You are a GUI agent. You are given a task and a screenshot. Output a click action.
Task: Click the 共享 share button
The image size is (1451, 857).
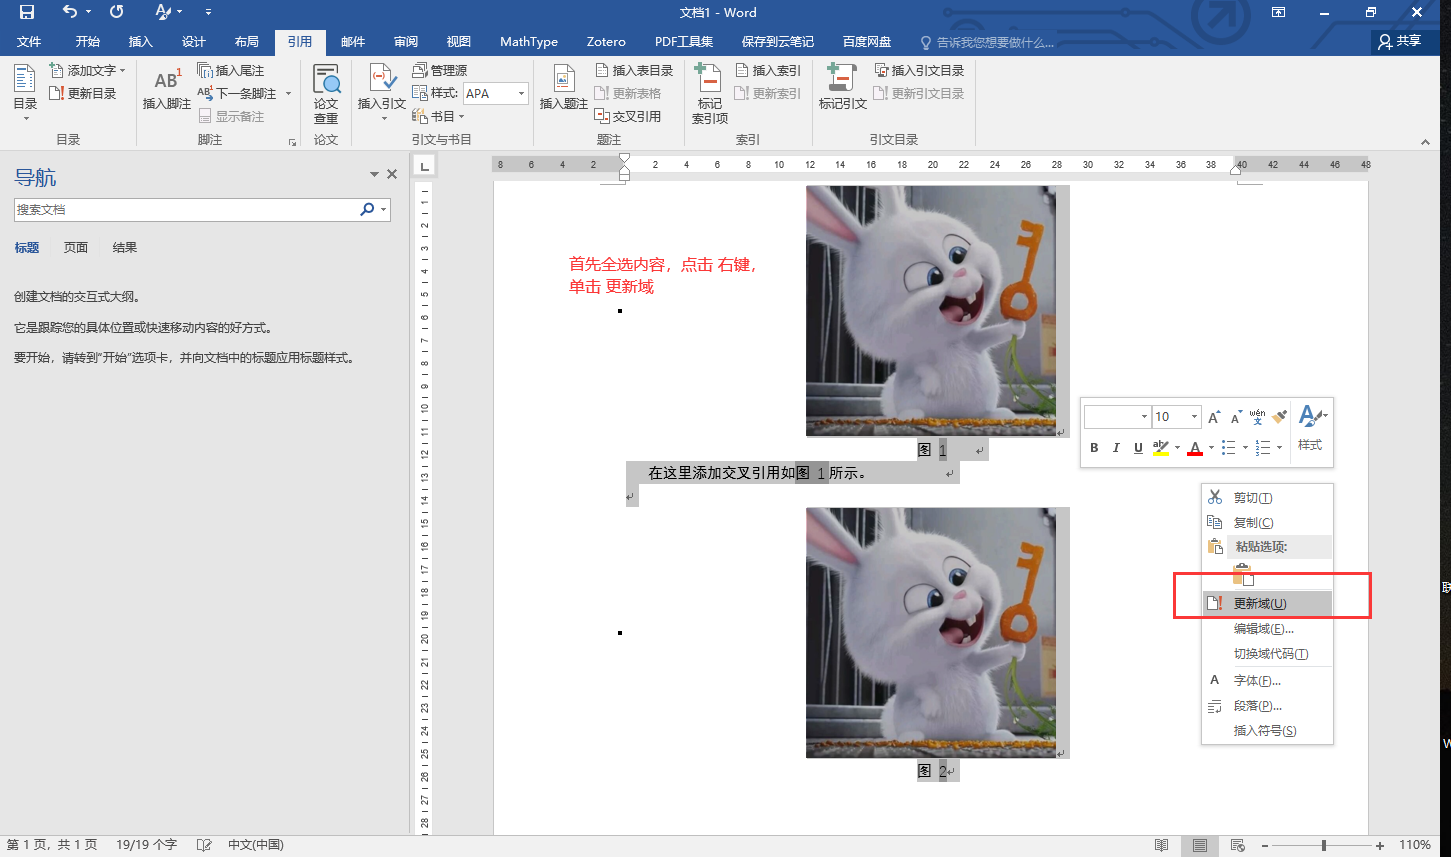tap(1398, 41)
